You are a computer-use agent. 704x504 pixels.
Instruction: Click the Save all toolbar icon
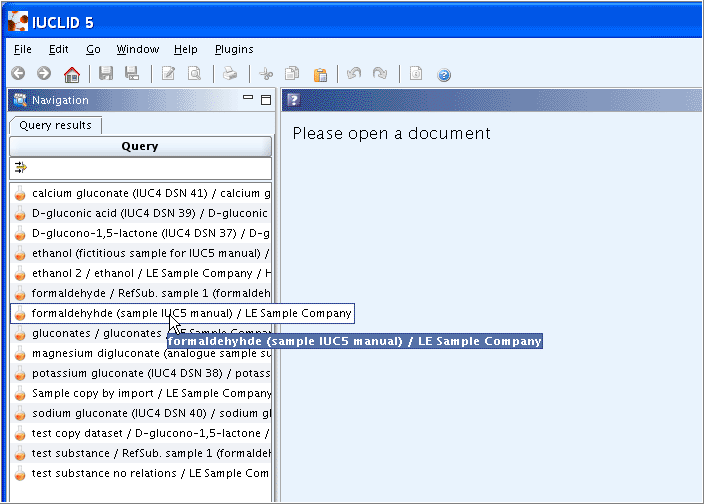[x=132, y=73]
